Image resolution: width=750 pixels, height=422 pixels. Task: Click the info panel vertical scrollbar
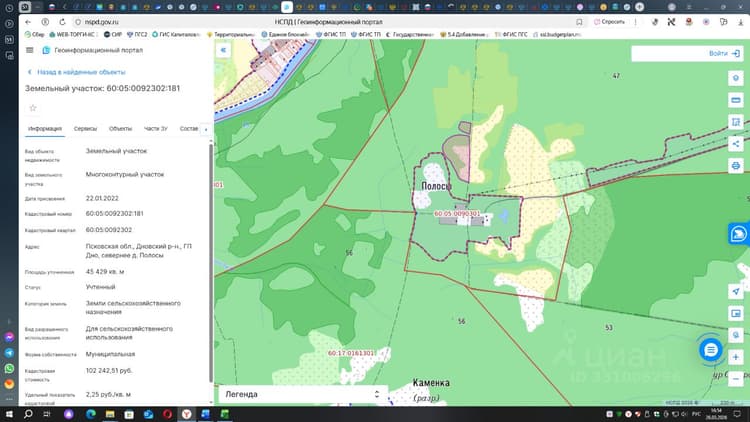211,262
